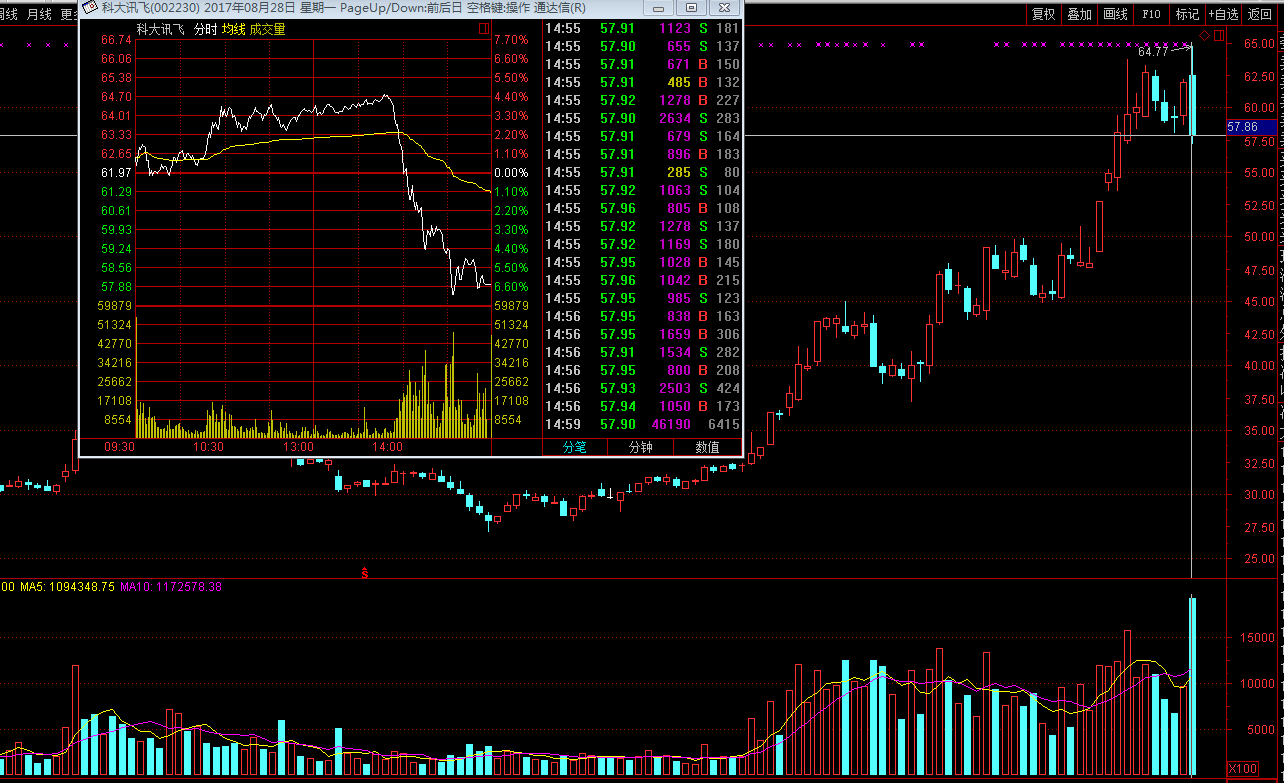Select the 14:55 trade row with volume 285
This screenshot has height=783, width=1284.
pos(642,172)
